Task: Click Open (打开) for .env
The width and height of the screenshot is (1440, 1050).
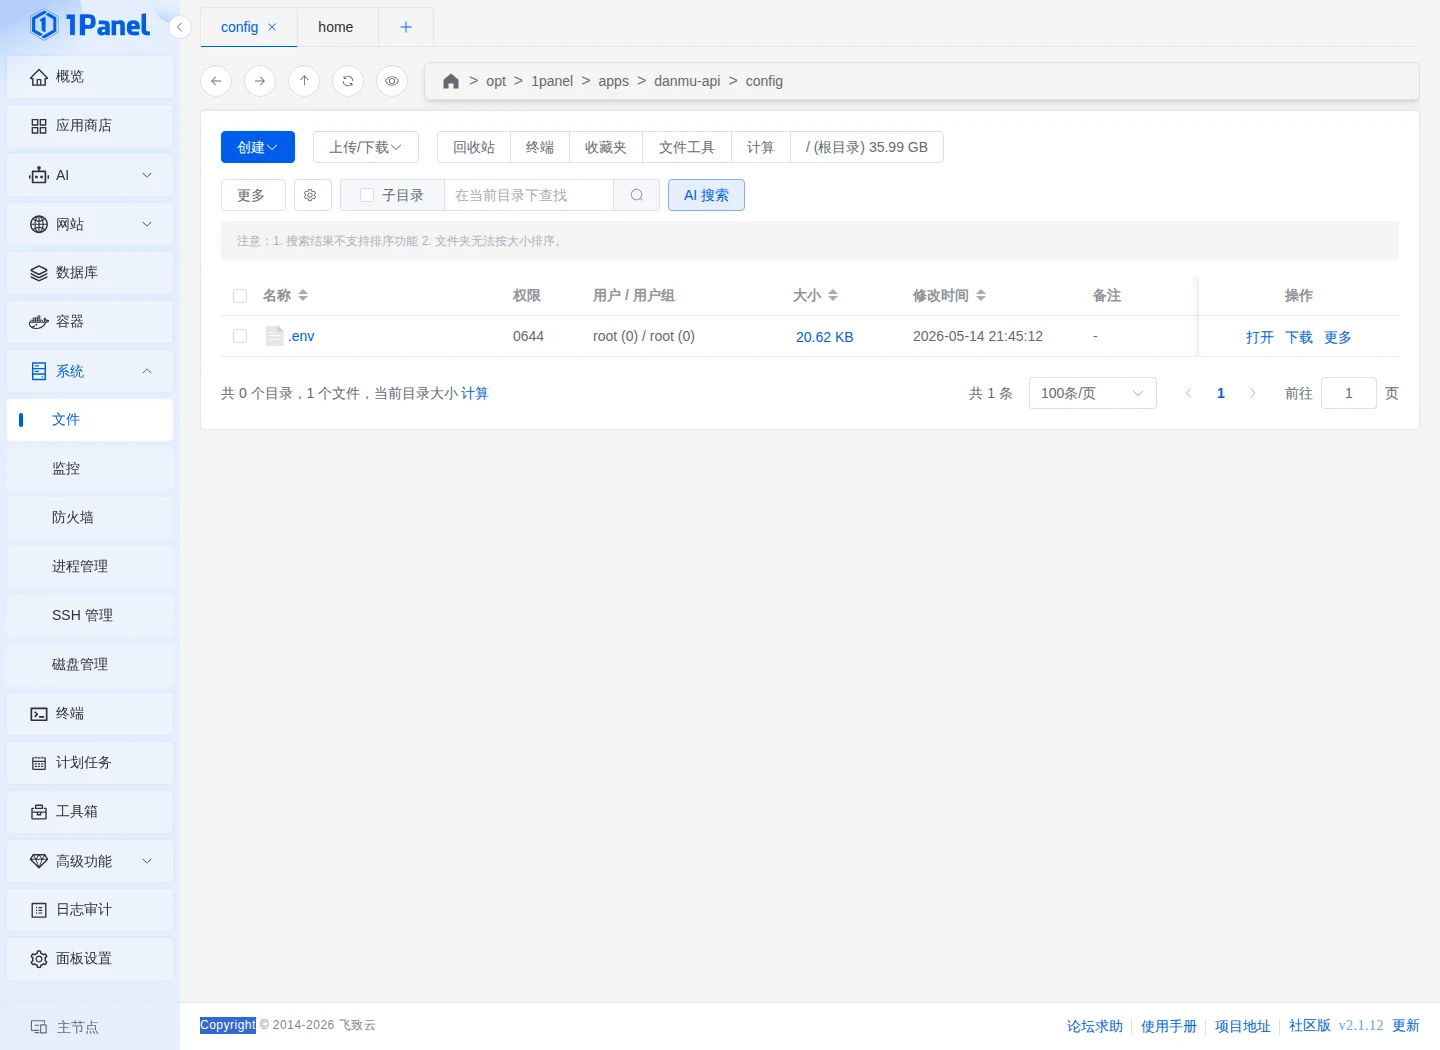Action: tap(1260, 337)
